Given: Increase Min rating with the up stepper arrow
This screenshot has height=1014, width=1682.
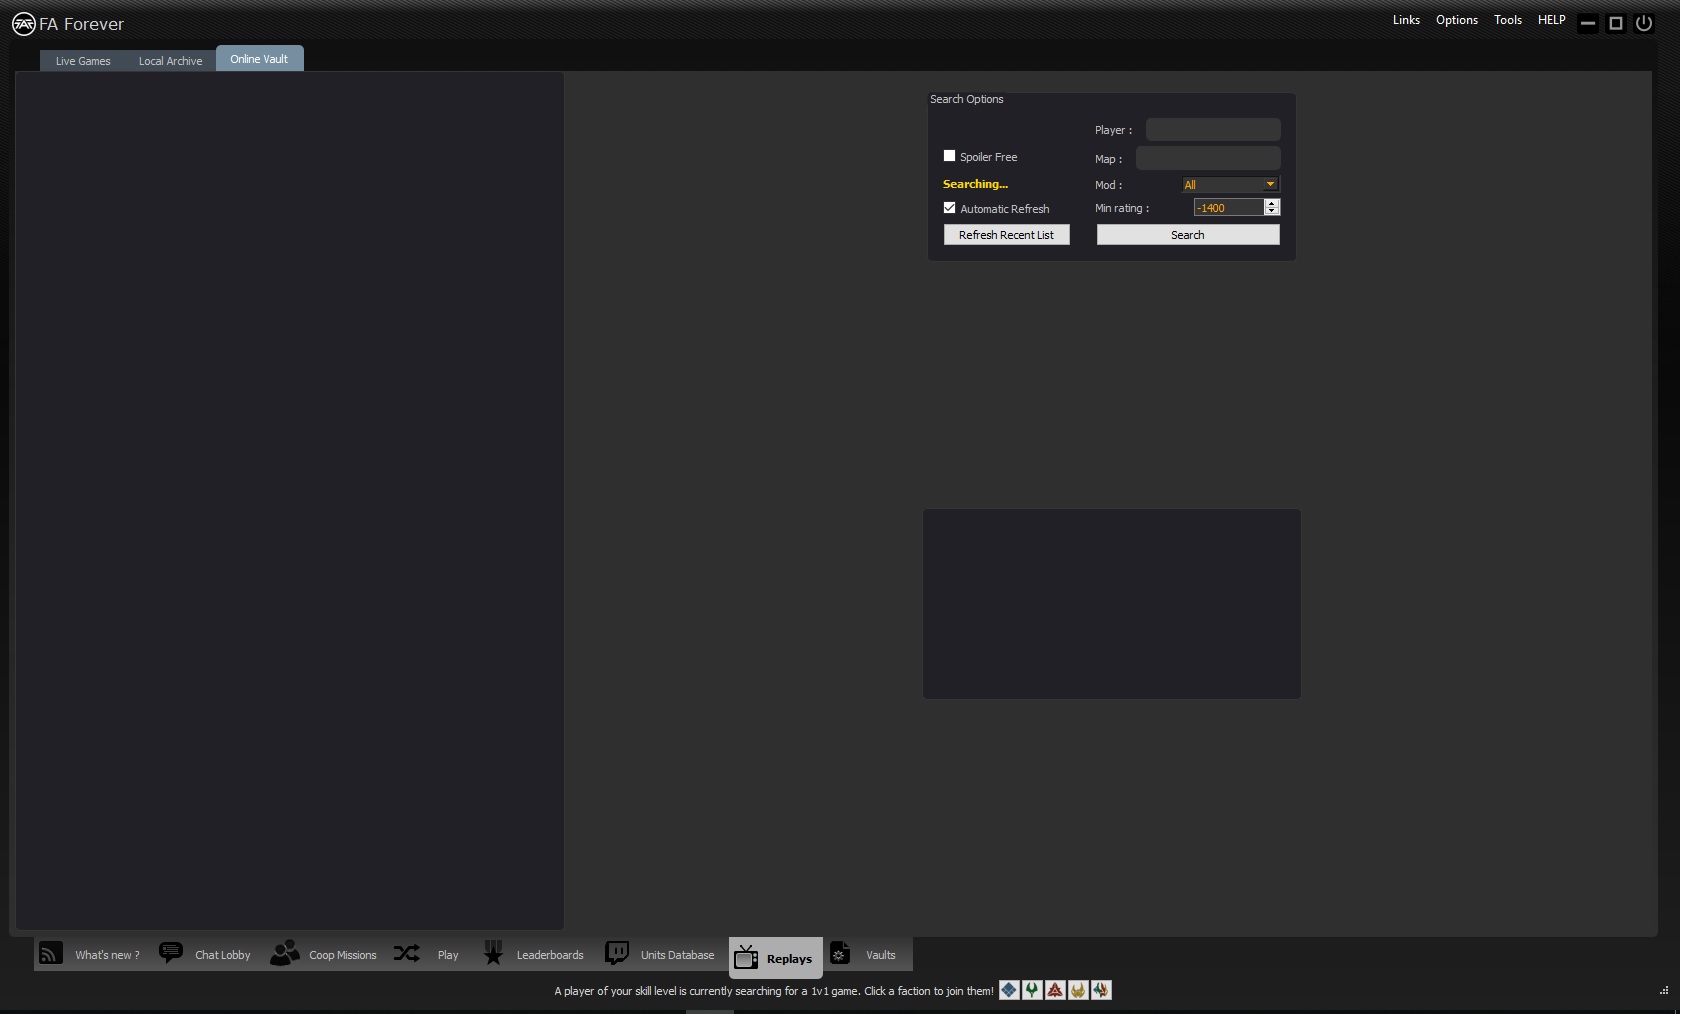Looking at the screenshot, I should [1272, 203].
